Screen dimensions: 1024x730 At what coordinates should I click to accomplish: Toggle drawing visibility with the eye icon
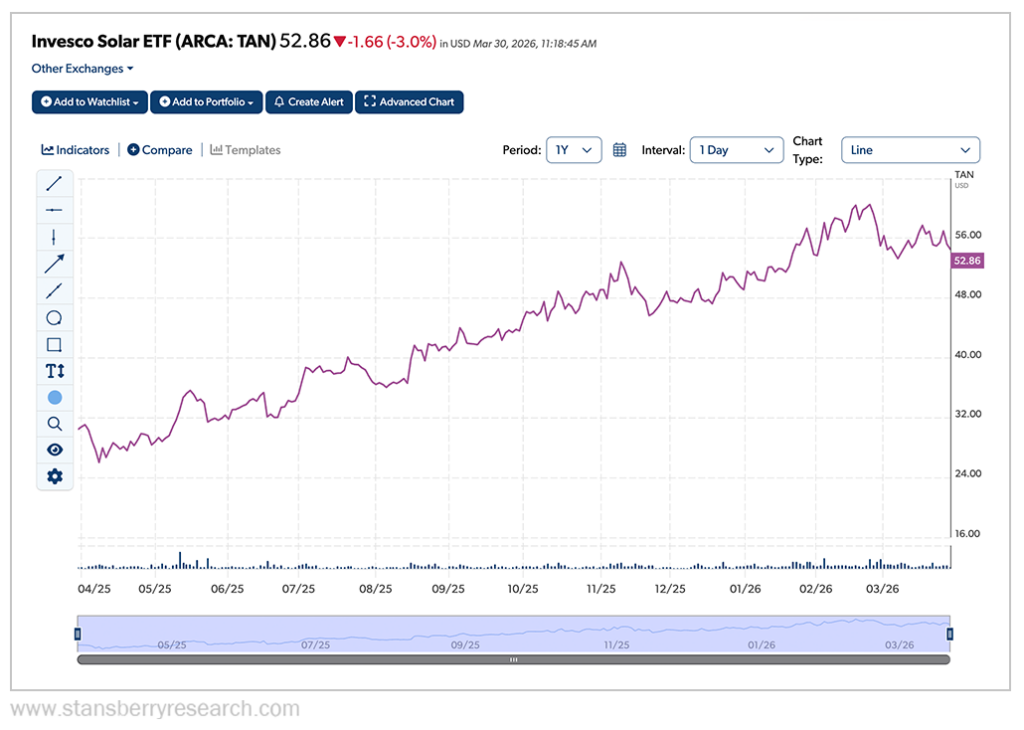[54, 450]
